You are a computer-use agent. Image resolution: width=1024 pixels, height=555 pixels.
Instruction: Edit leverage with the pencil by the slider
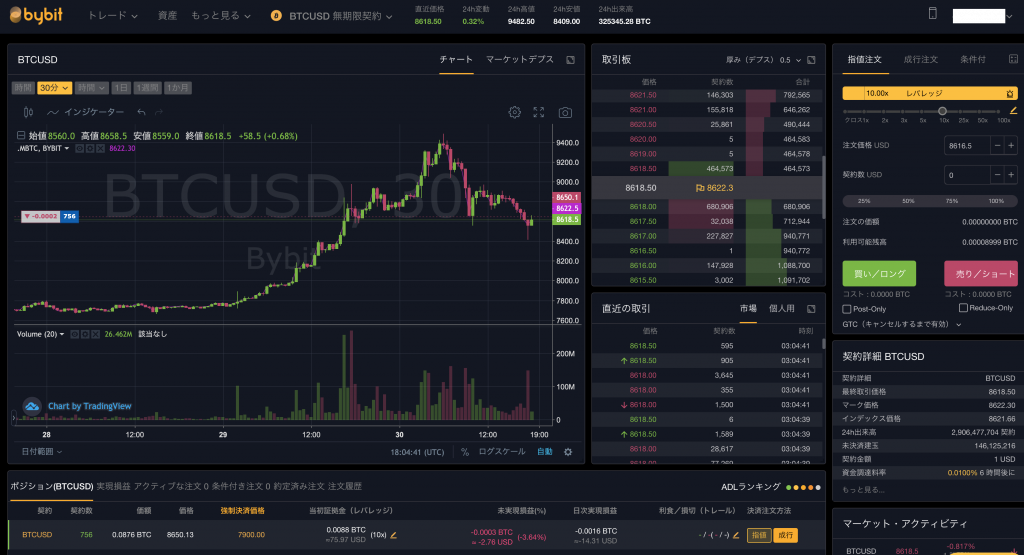click(x=1013, y=111)
